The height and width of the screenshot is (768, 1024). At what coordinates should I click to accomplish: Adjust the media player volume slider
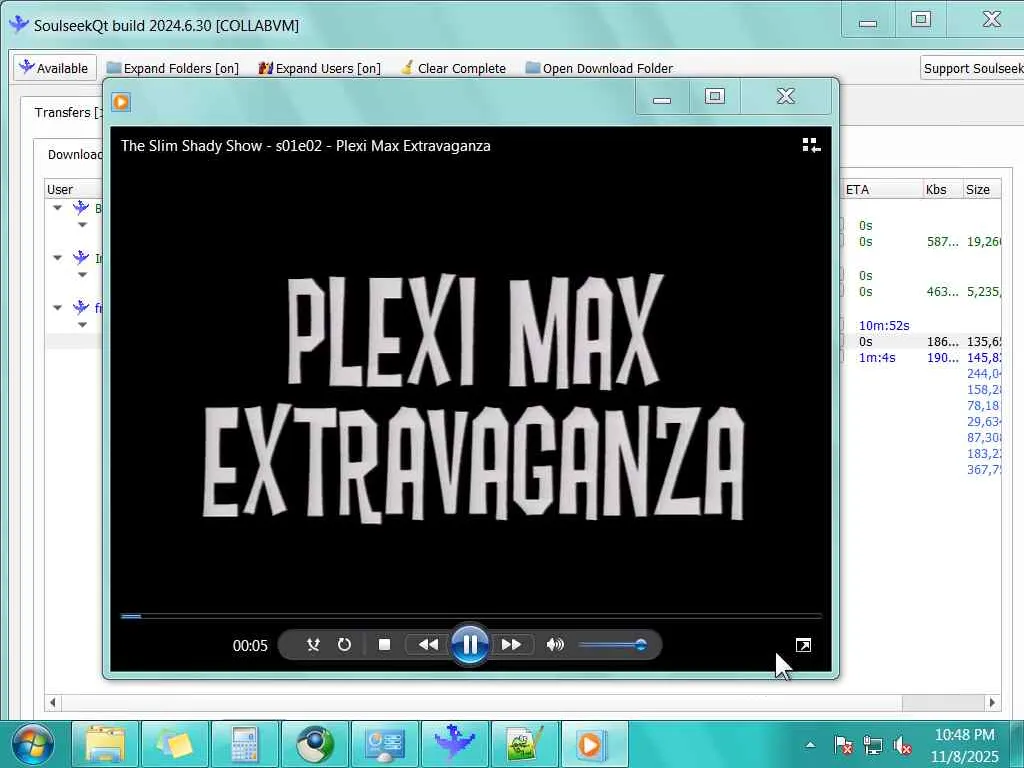(x=613, y=645)
